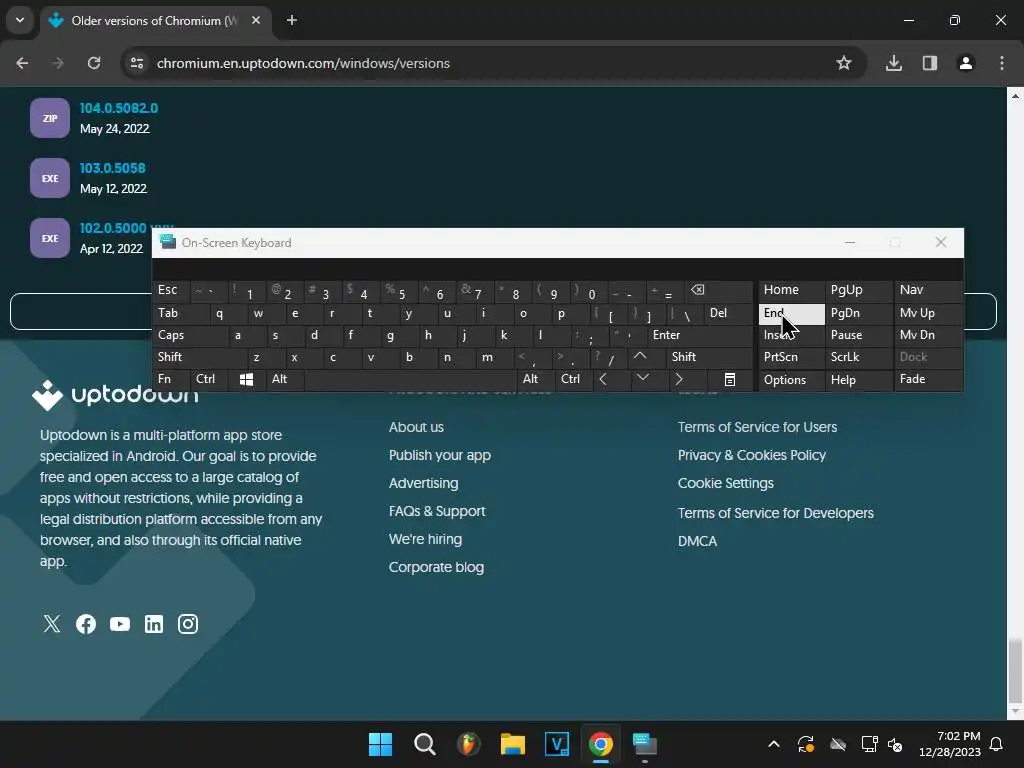The image size is (1024, 768).
Task: Open Chrome side panel icon
Action: [930, 63]
